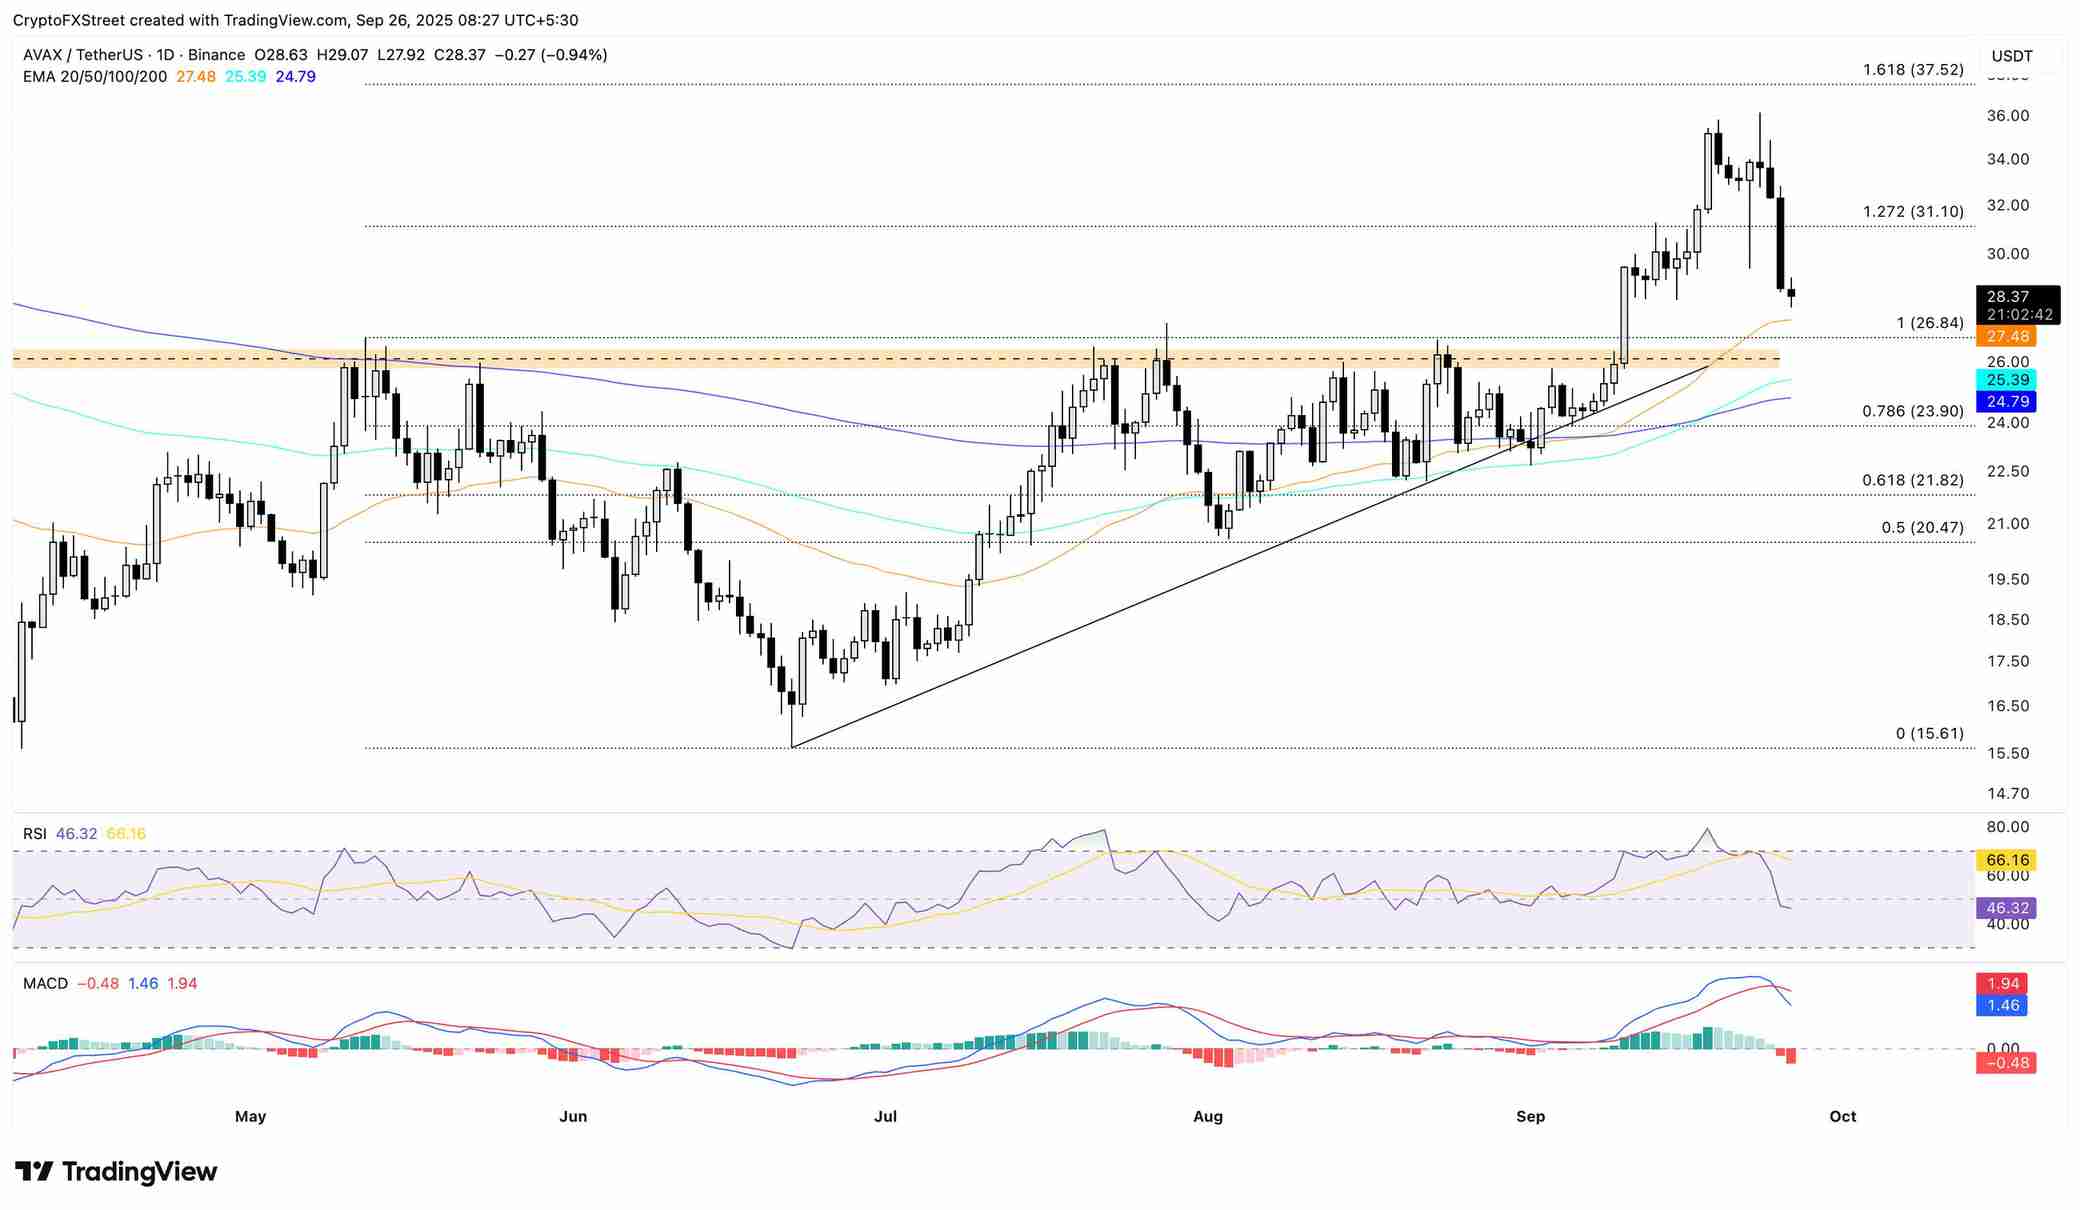Click the cyan 25.39 EMA price tag

point(2006,380)
